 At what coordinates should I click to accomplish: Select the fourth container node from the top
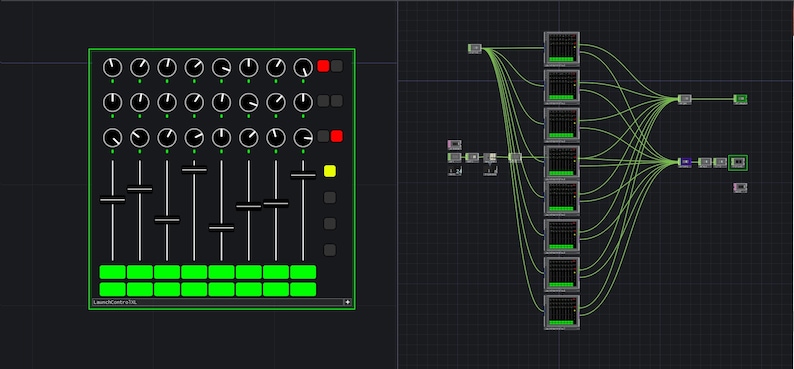click(562, 162)
